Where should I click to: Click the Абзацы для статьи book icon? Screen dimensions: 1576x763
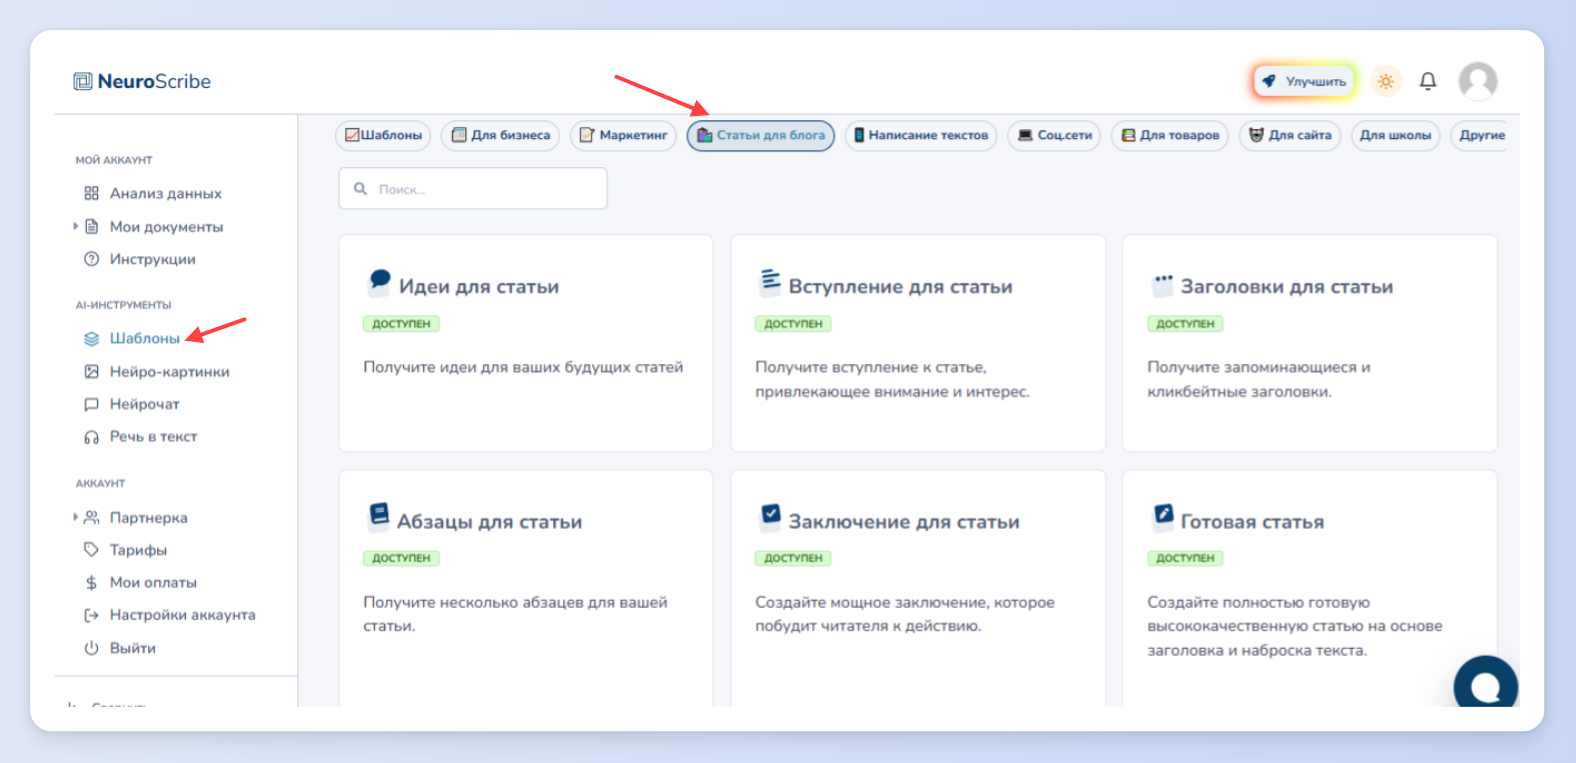tap(379, 515)
